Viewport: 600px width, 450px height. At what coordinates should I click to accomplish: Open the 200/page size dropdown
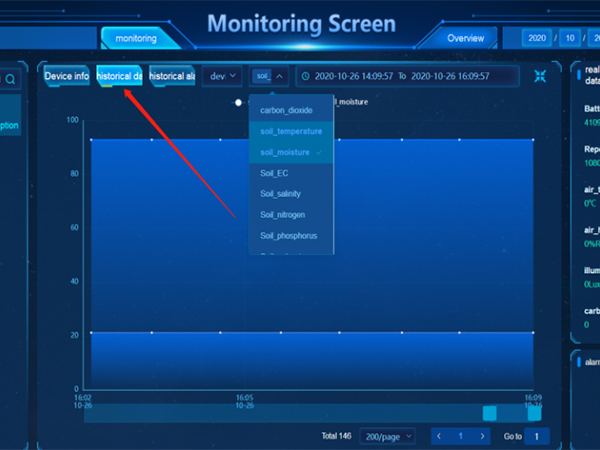click(387, 436)
